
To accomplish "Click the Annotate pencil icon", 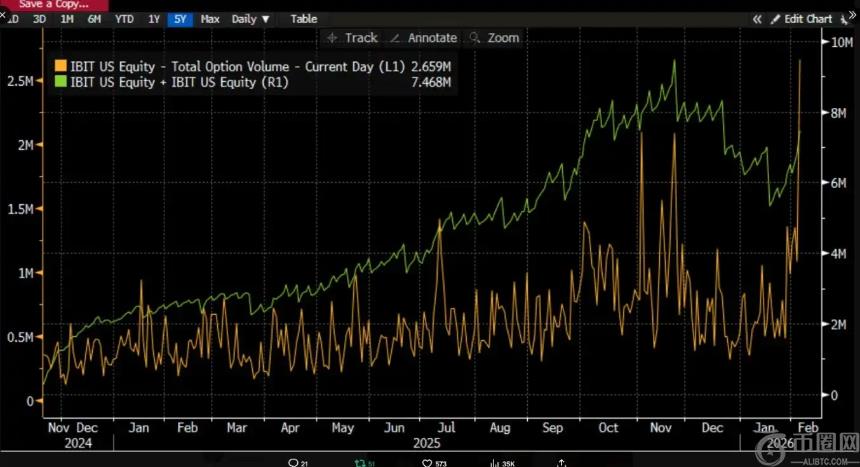I will tap(396, 38).
